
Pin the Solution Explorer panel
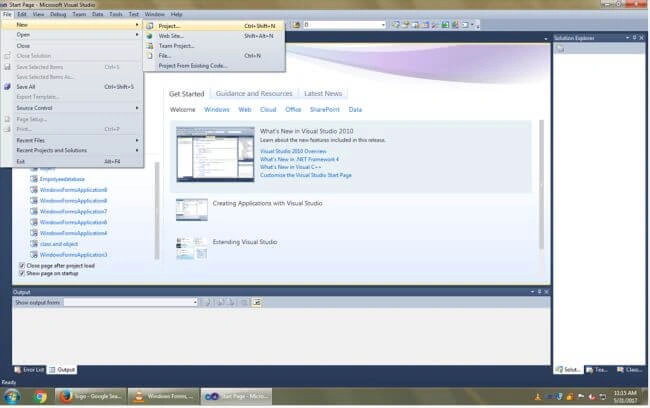point(634,38)
